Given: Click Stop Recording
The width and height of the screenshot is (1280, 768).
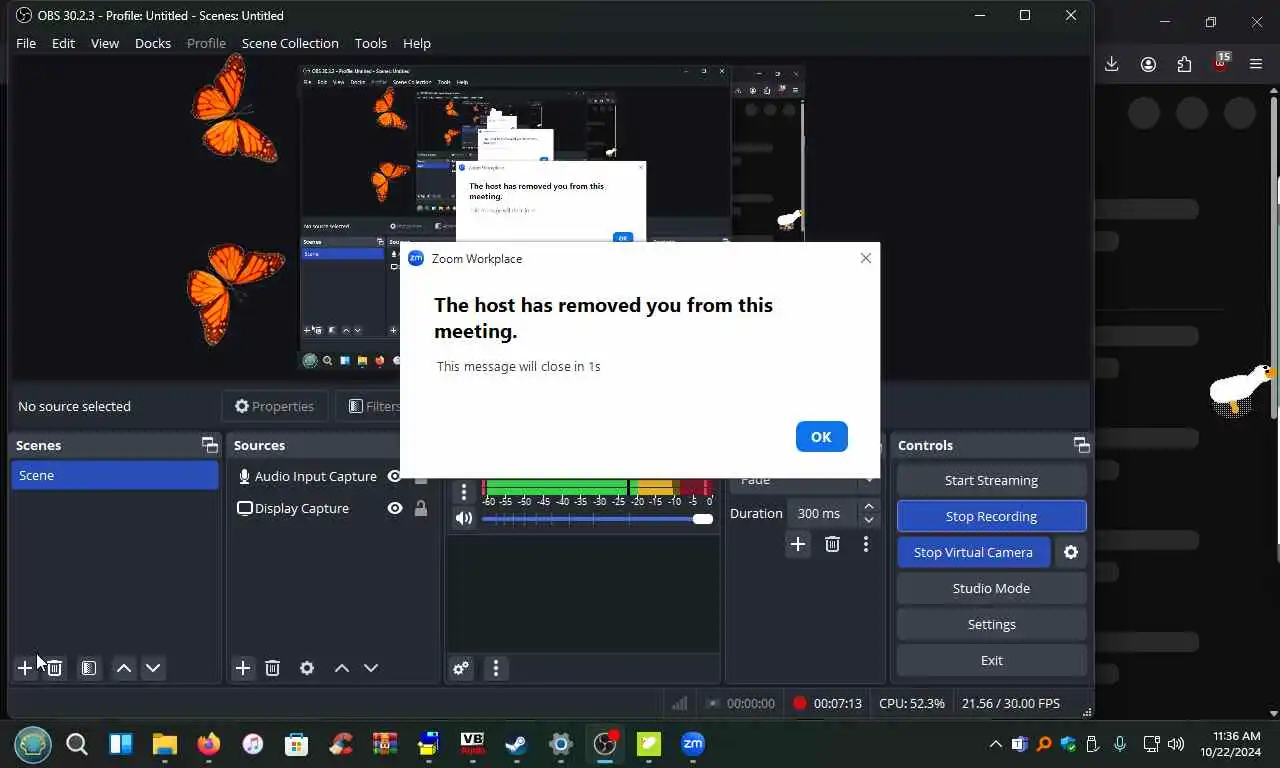Looking at the screenshot, I should [x=991, y=516].
